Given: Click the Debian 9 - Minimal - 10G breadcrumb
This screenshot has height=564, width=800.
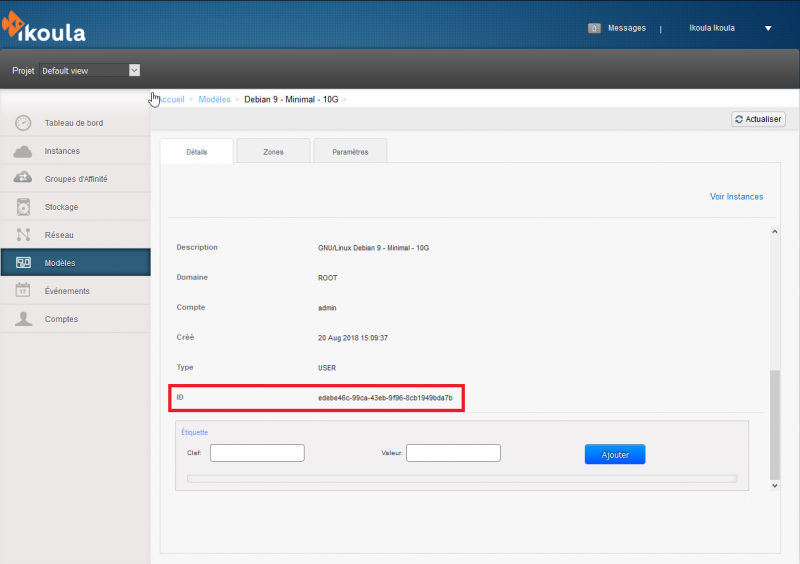Looking at the screenshot, I should click(291, 100).
